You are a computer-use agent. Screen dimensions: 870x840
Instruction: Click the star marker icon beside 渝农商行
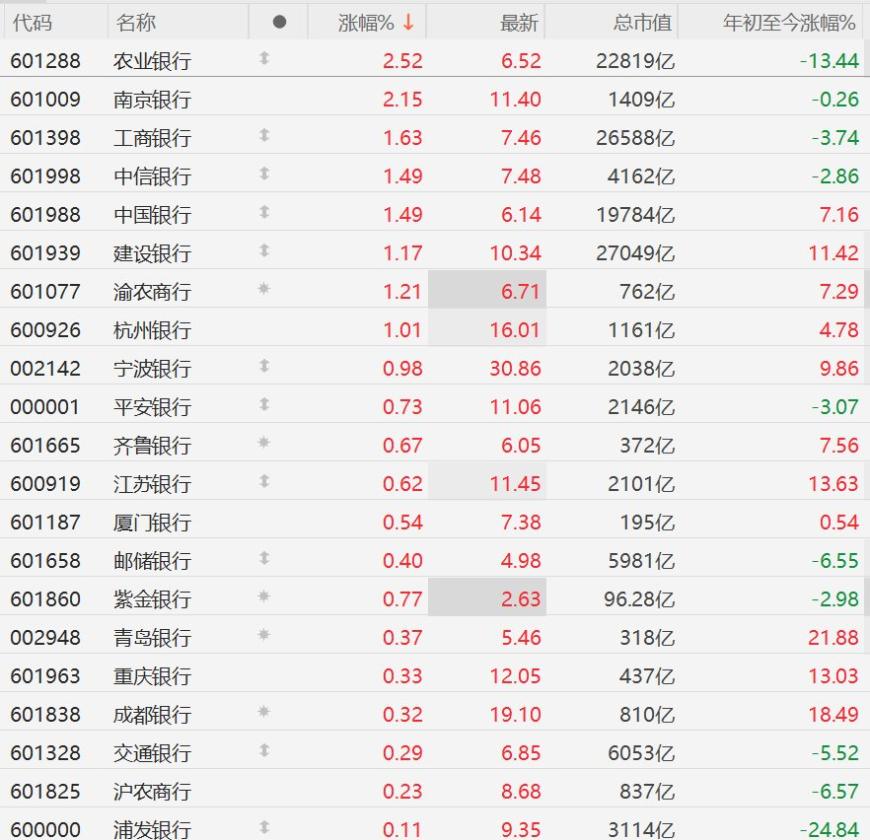(x=264, y=289)
